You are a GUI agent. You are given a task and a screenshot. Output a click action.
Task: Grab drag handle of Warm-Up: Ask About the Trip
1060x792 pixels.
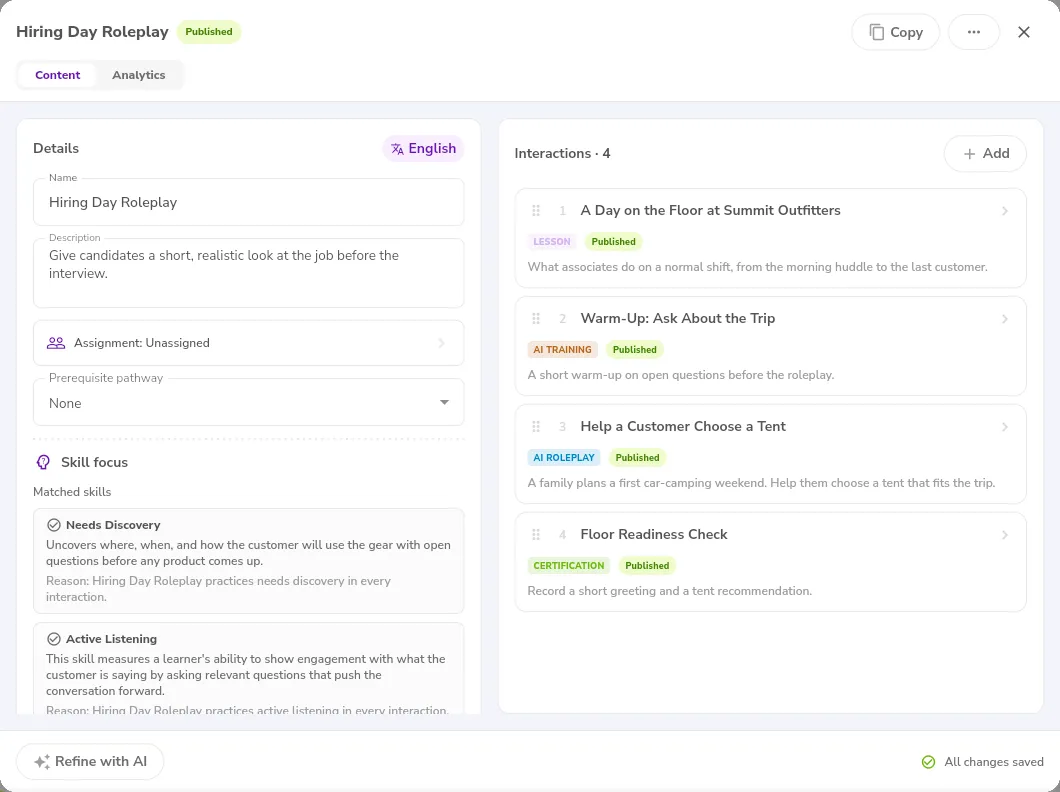coord(536,318)
